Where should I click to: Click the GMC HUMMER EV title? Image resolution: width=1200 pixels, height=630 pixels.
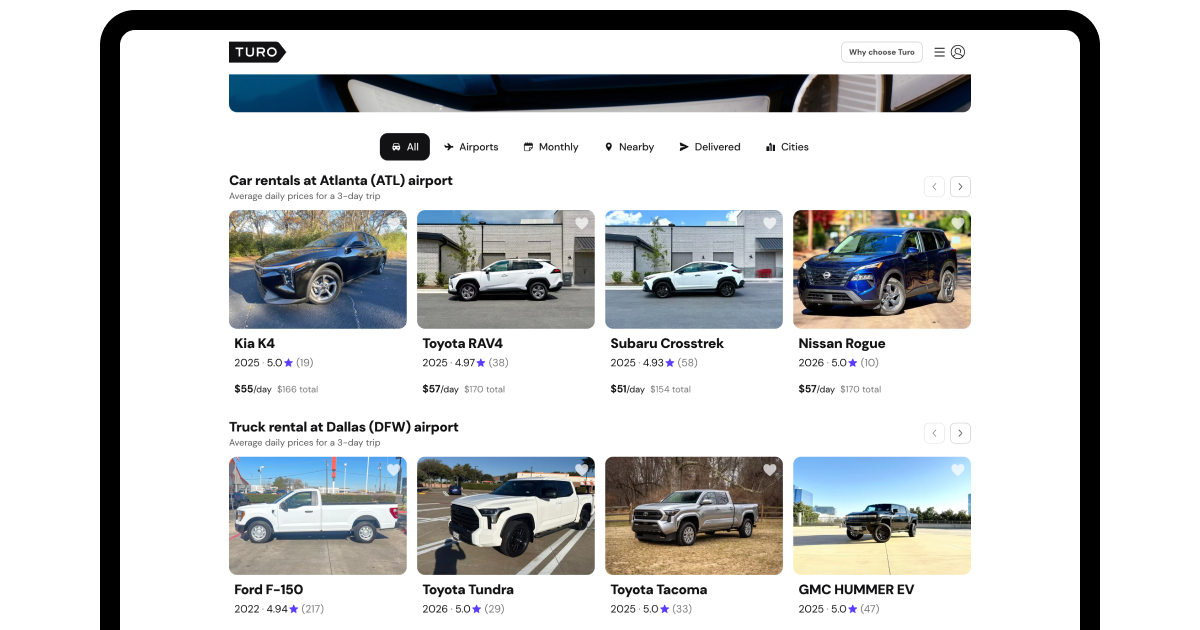(x=856, y=590)
